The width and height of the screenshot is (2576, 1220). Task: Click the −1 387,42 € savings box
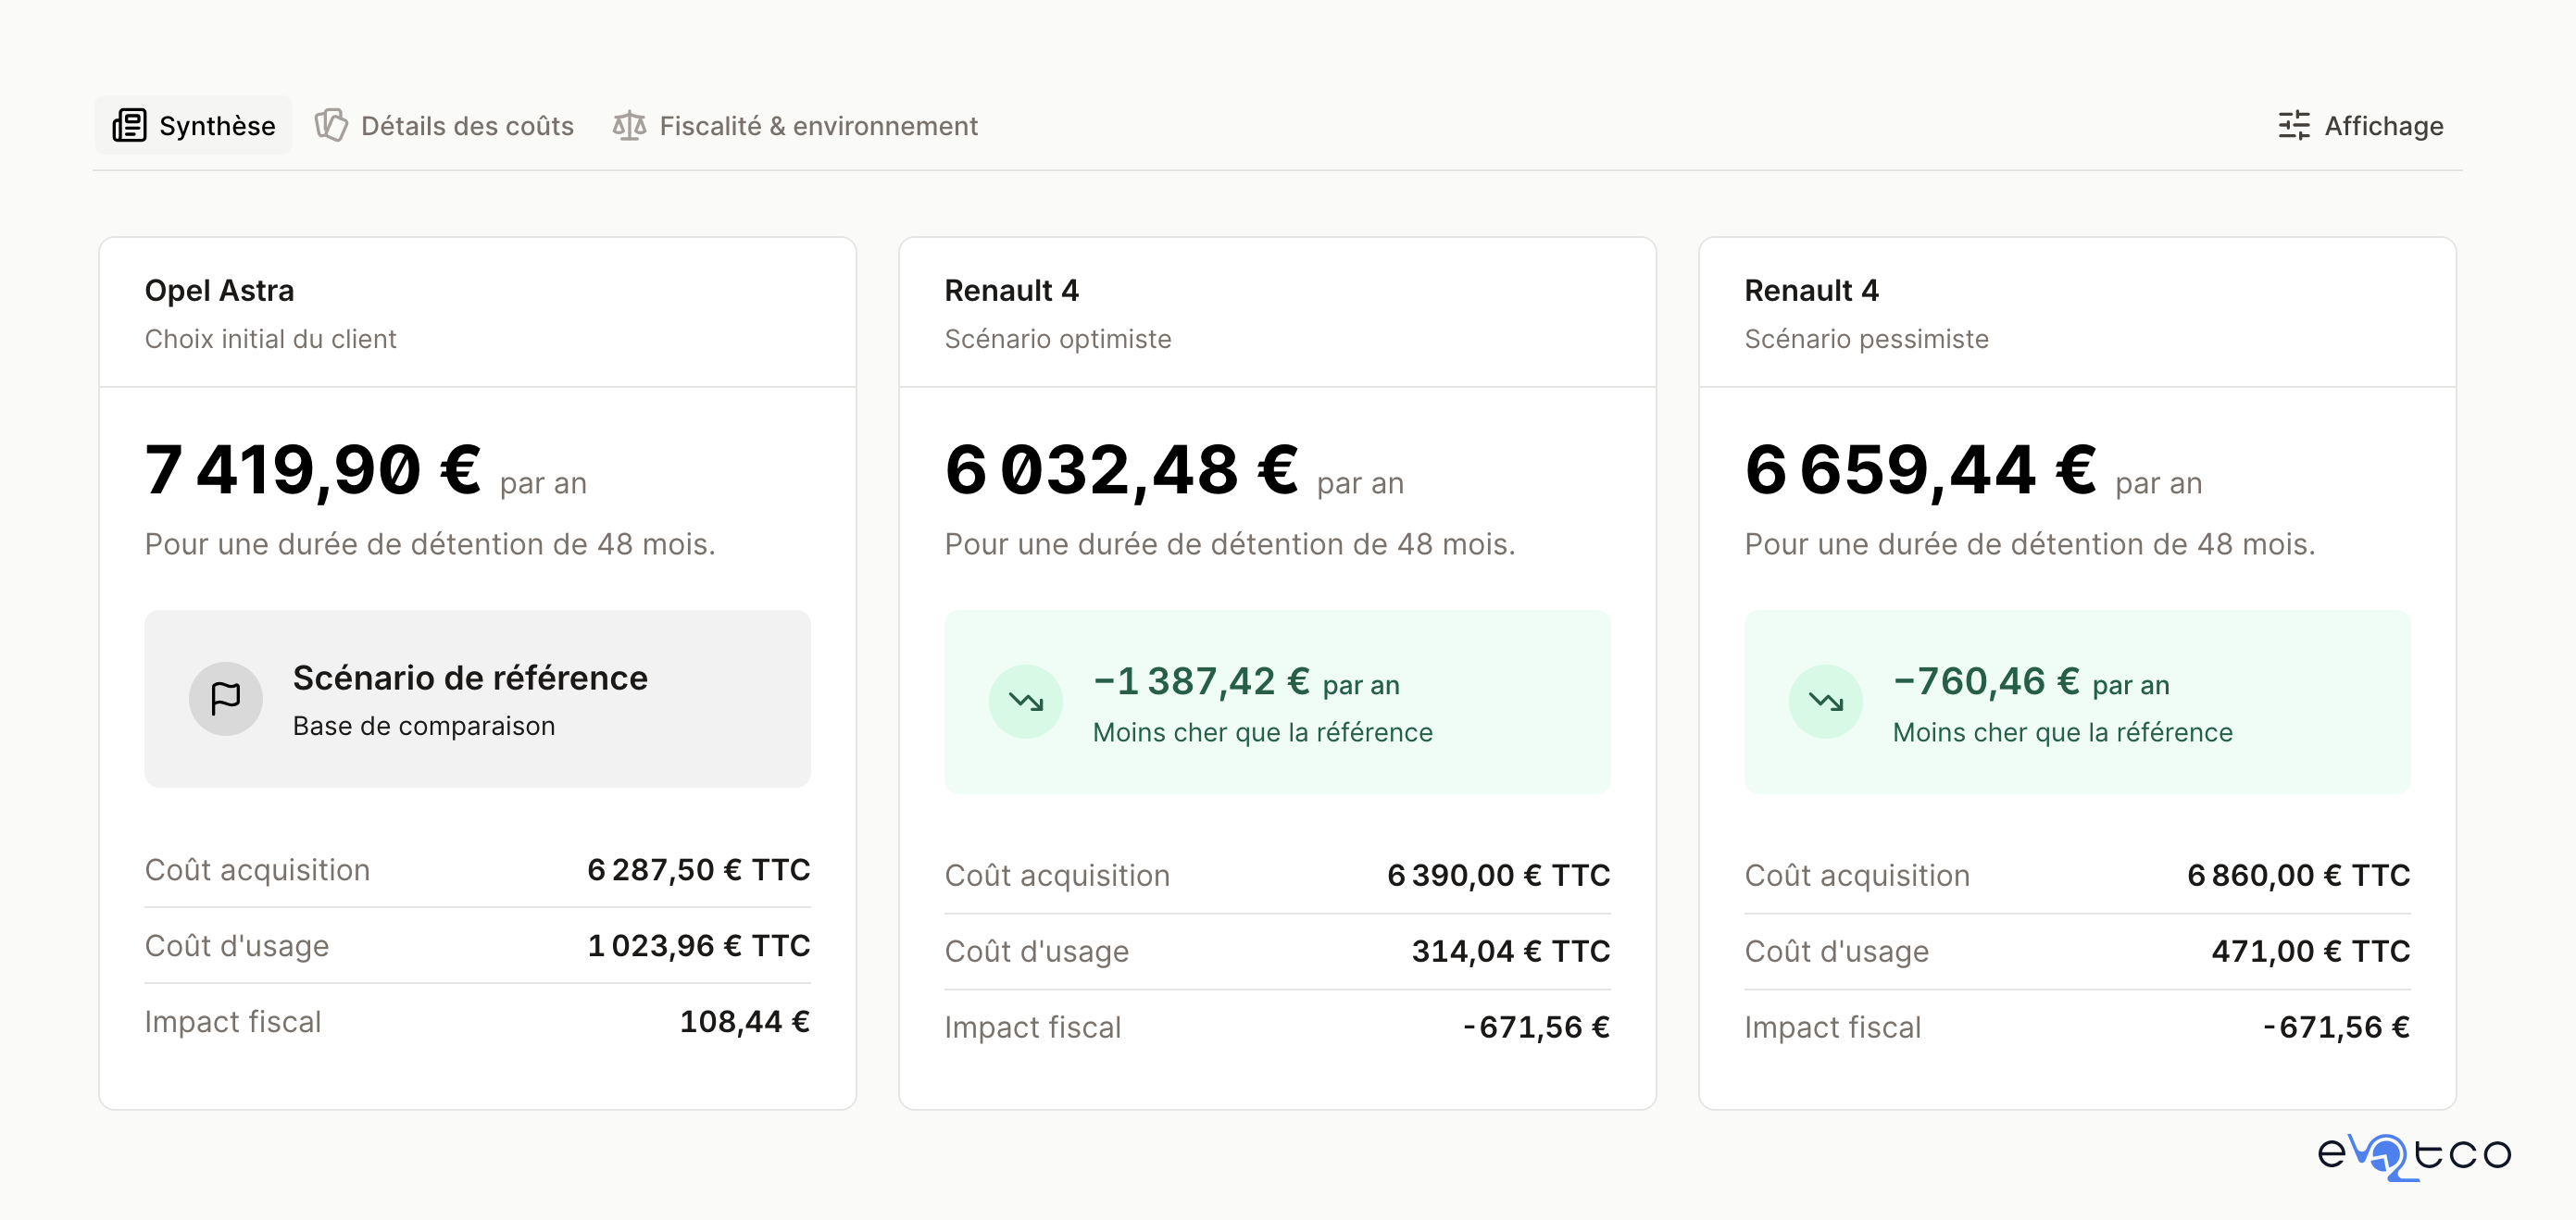(x=1278, y=701)
